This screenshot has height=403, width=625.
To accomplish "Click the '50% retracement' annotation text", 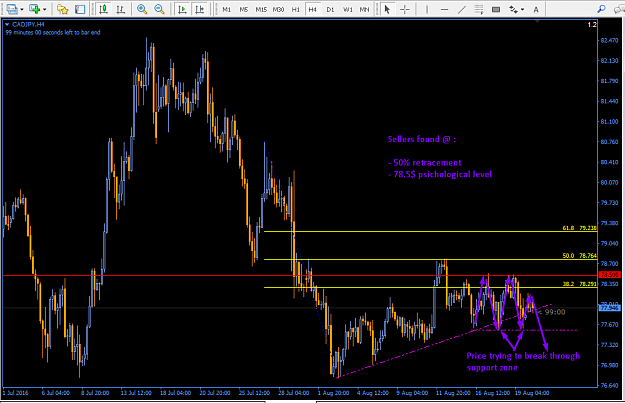I will [x=425, y=163].
